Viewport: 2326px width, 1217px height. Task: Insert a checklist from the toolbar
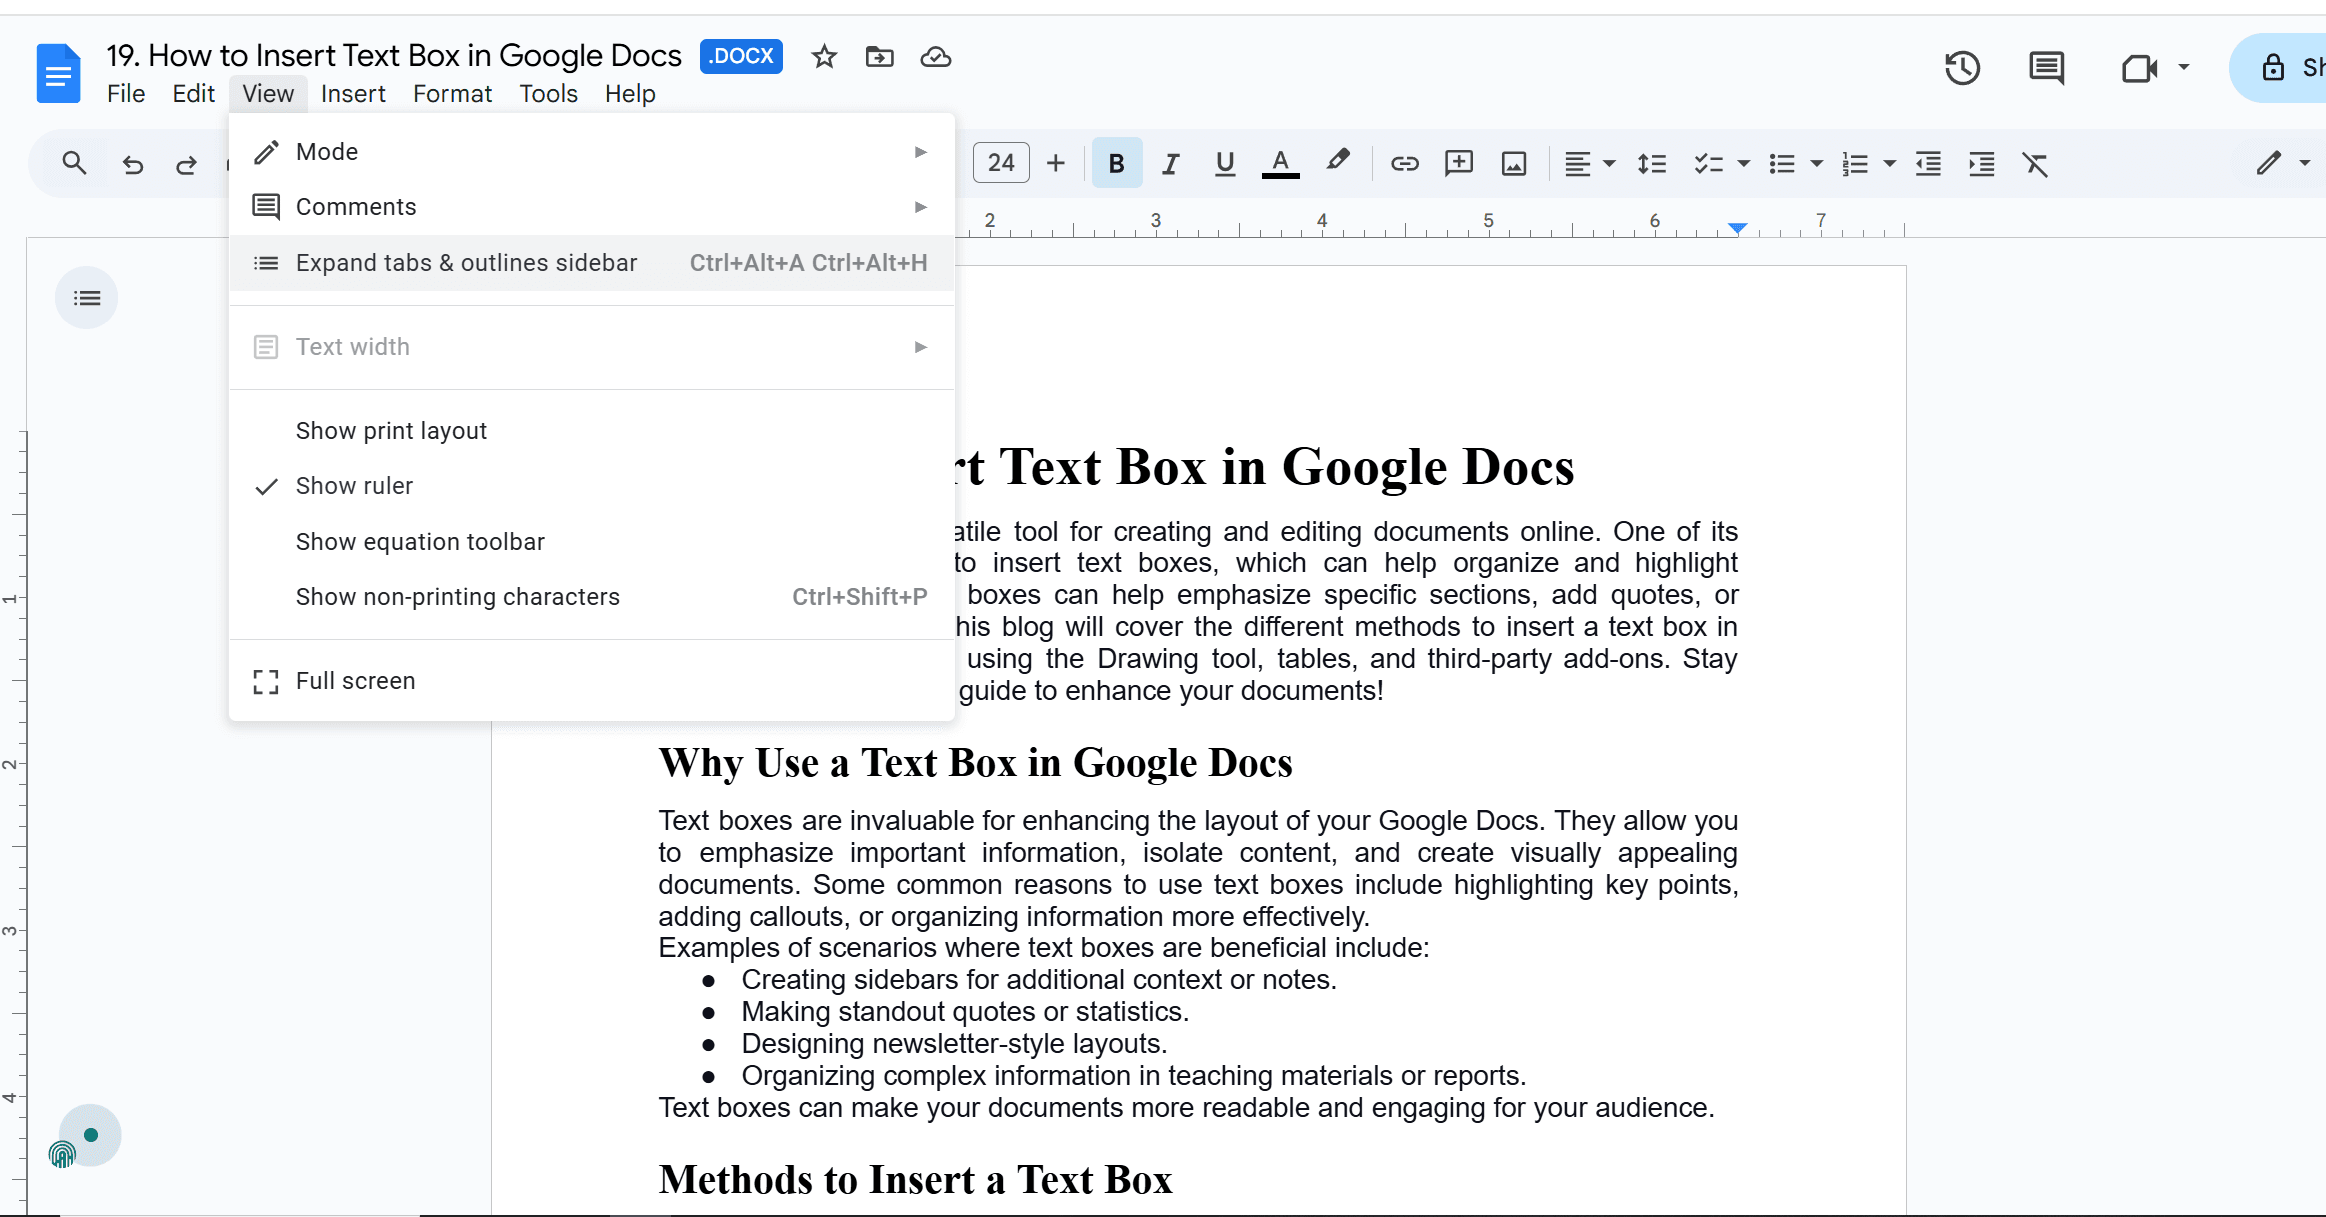(x=1709, y=163)
